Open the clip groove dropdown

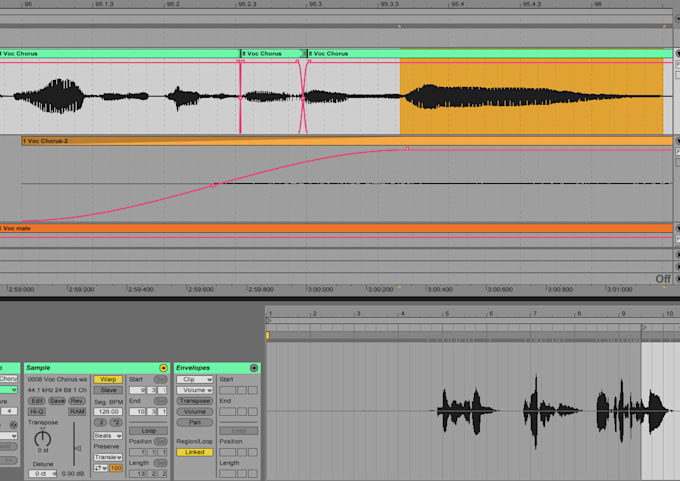[8, 435]
